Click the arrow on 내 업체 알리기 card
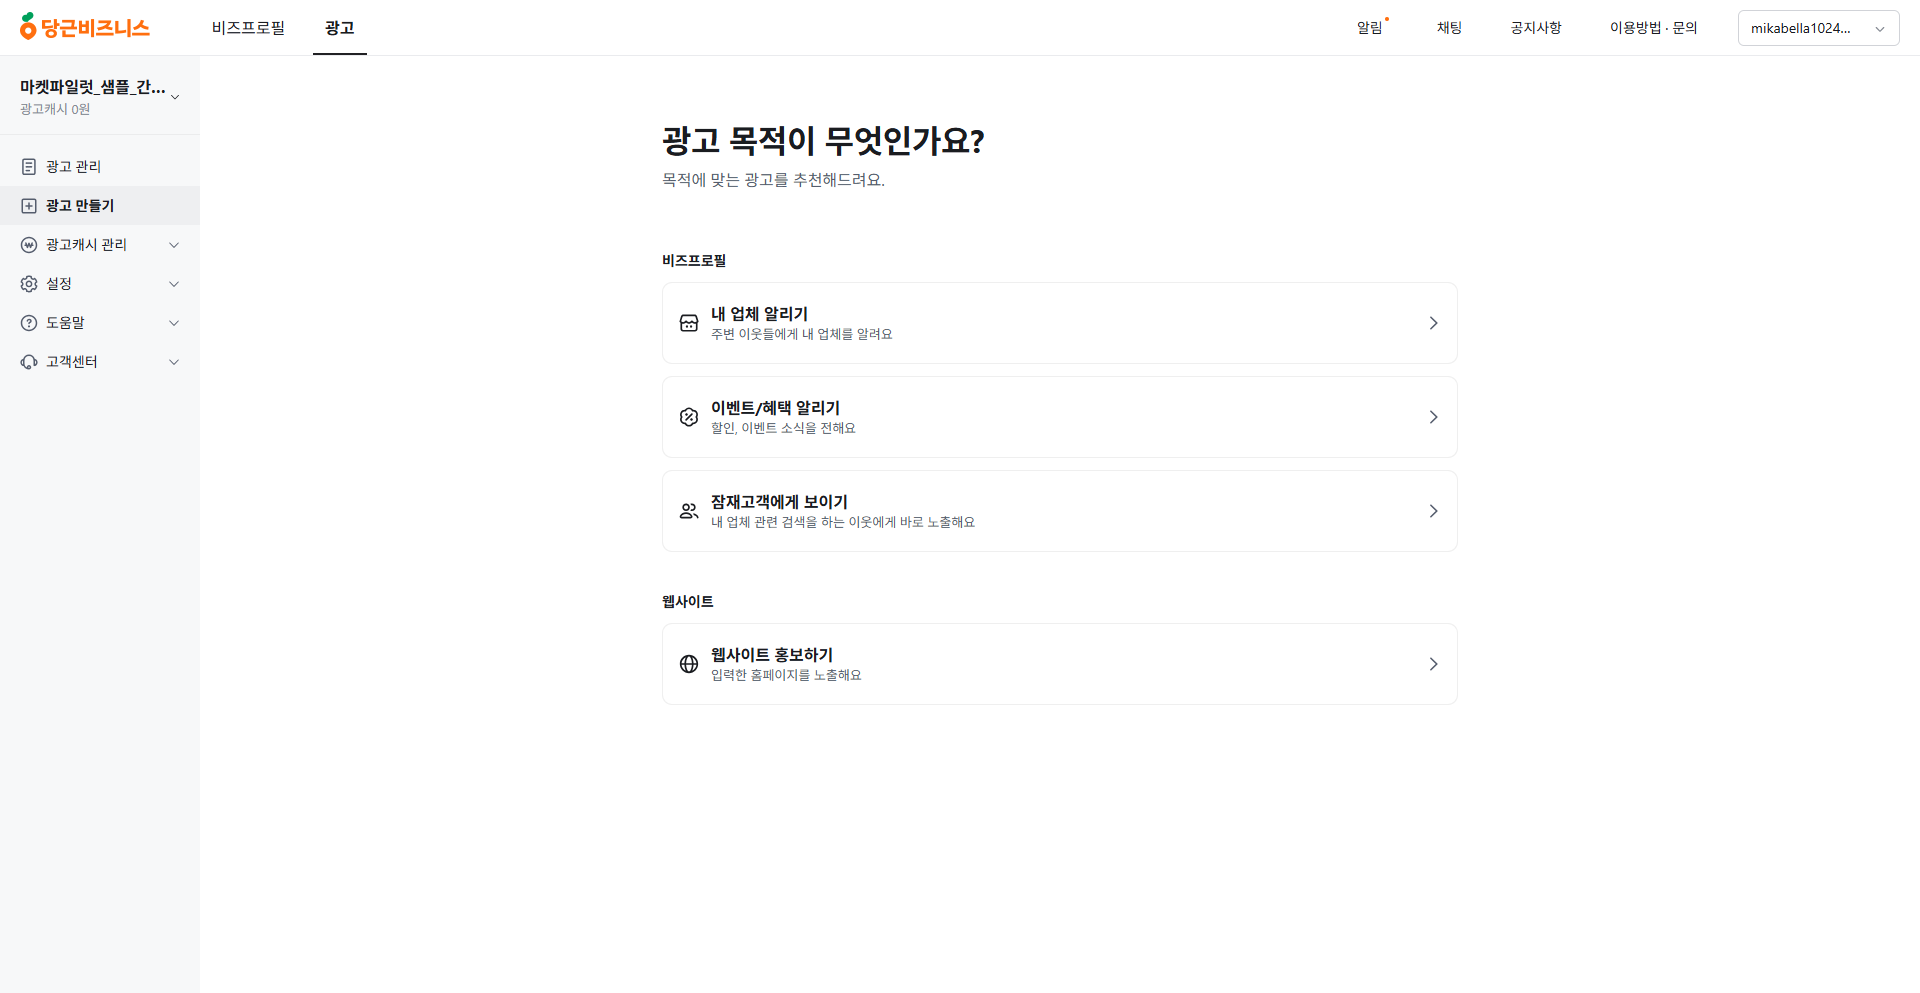This screenshot has height=993, width=1920. (1433, 323)
